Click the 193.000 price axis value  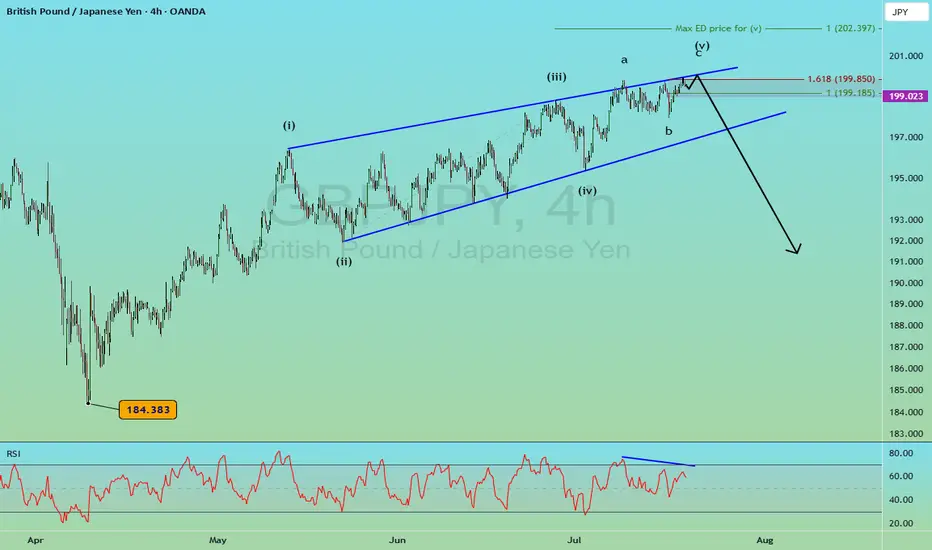906,219
